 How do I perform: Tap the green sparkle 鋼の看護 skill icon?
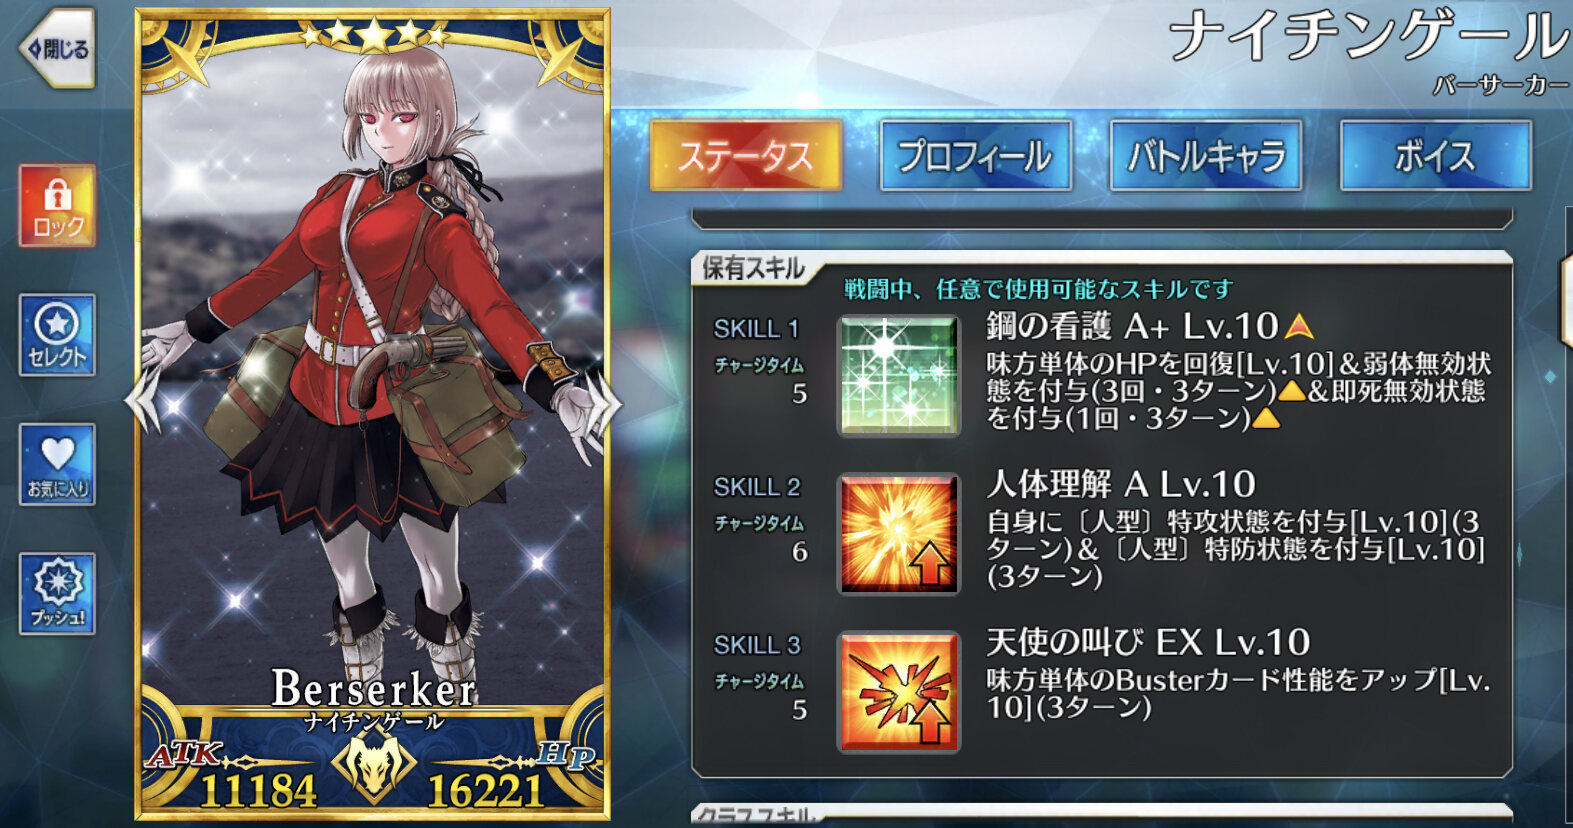tap(898, 376)
